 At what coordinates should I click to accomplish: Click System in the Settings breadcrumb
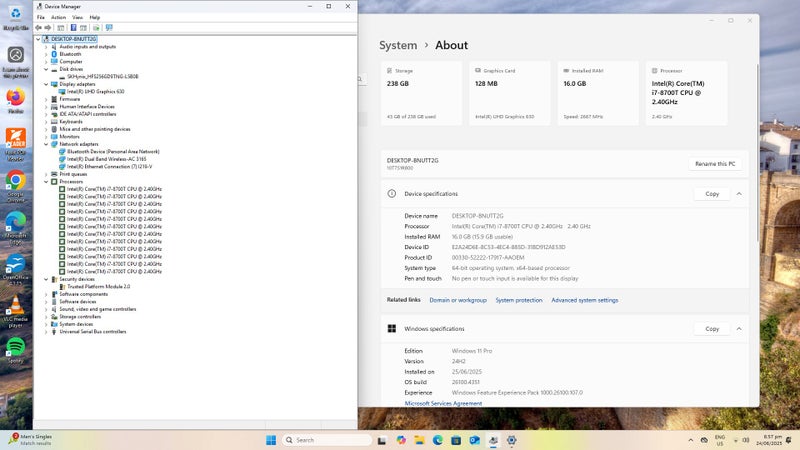coord(398,45)
